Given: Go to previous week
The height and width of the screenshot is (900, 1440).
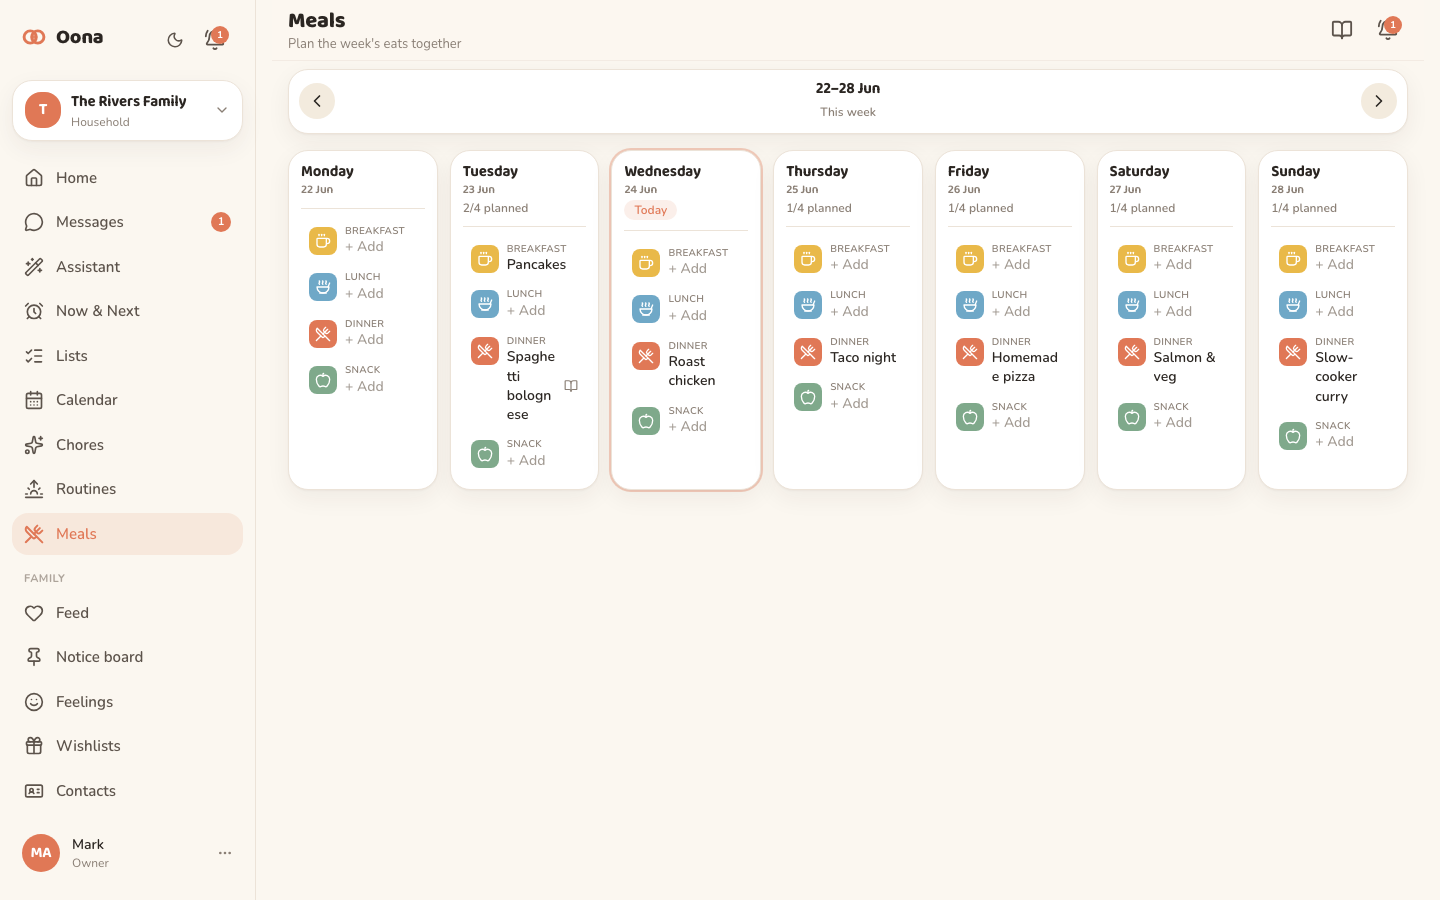Looking at the screenshot, I should click(317, 101).
